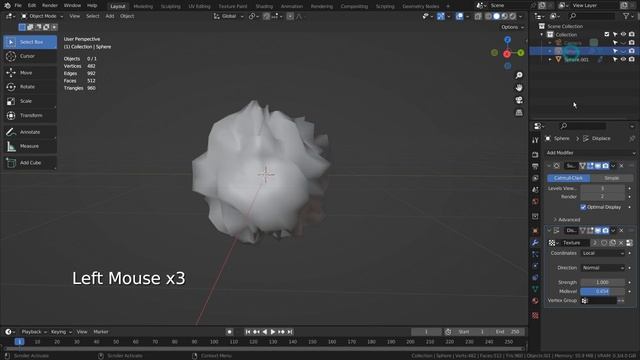Remove the Subdivision modifier with X

coord(621,166)
